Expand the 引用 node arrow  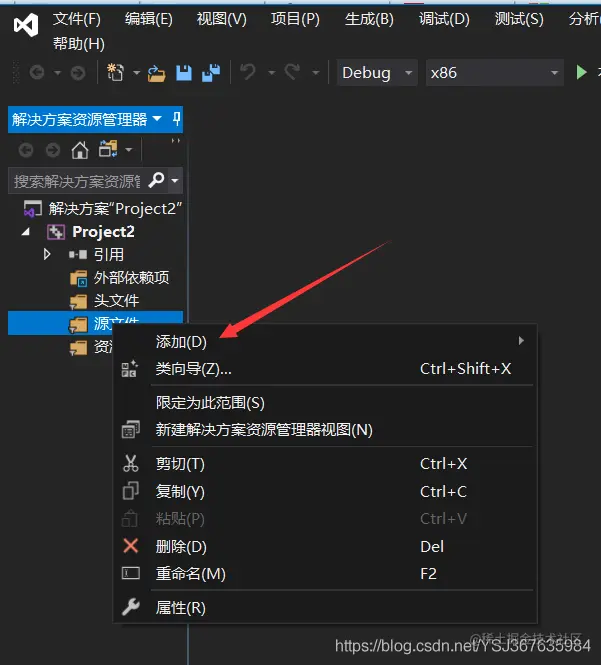click(47, 254)
